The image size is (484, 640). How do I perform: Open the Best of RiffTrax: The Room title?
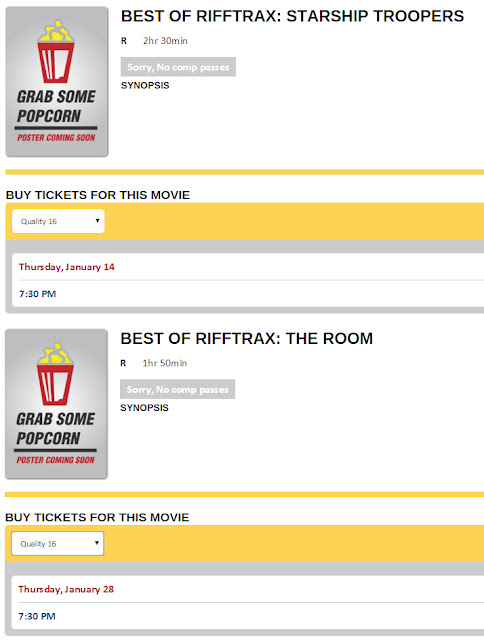click(x=246, y=339)
